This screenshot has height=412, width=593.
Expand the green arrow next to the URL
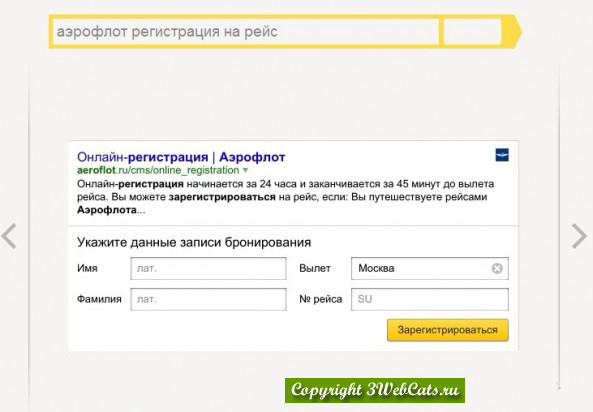(245, 171)
